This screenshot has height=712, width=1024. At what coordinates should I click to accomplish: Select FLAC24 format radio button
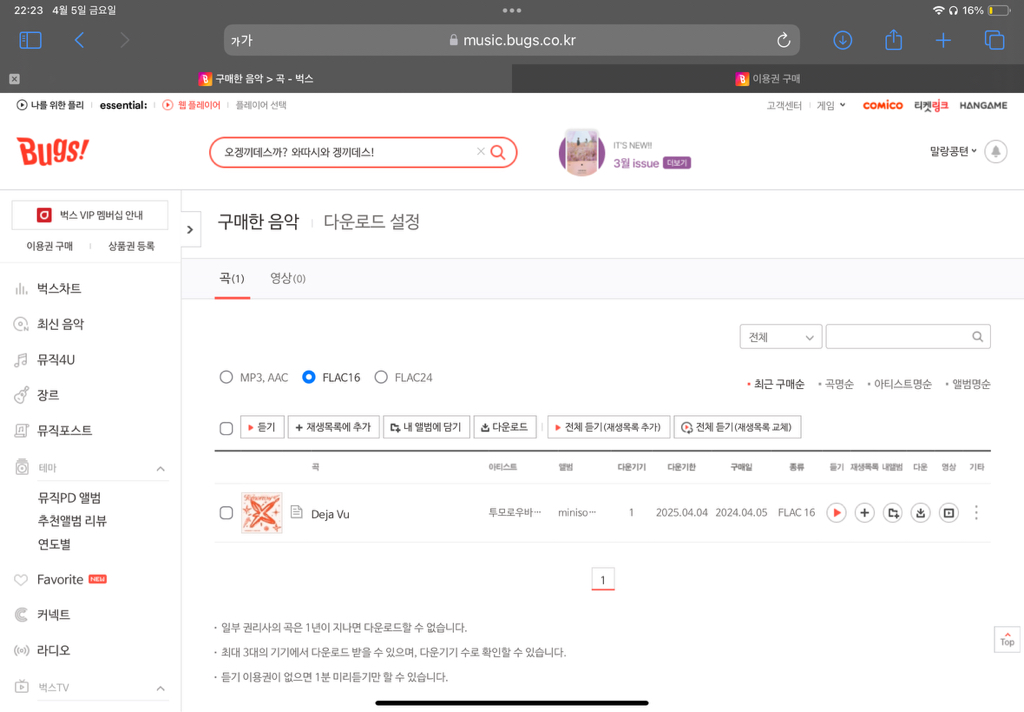pos(381,378)
